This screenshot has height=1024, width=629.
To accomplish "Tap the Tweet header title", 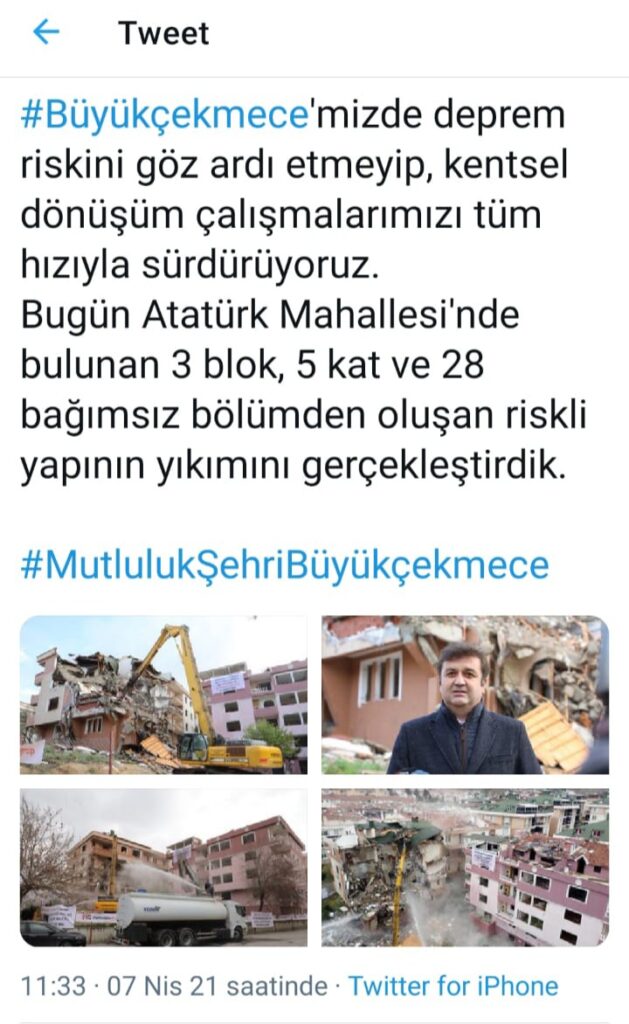I will point(163,33).
